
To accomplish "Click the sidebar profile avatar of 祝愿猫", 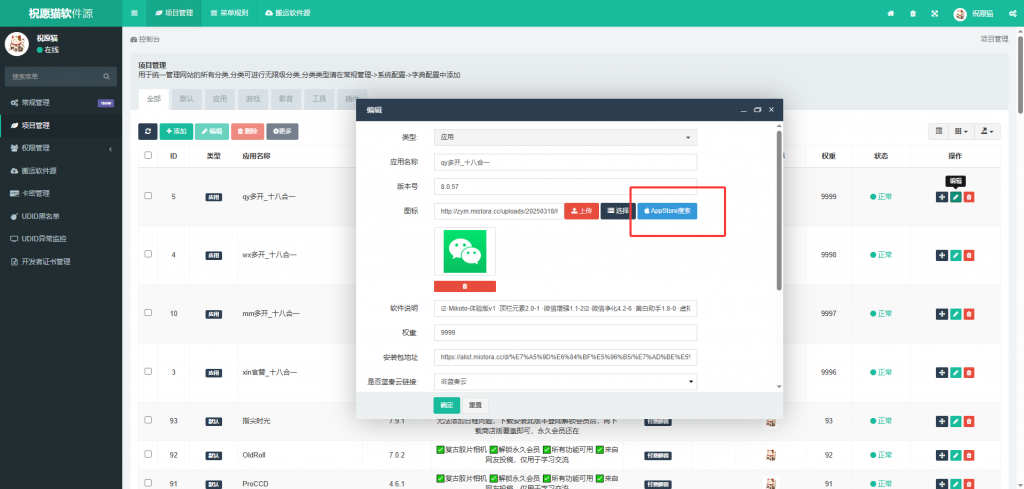I will click(16, 43).
